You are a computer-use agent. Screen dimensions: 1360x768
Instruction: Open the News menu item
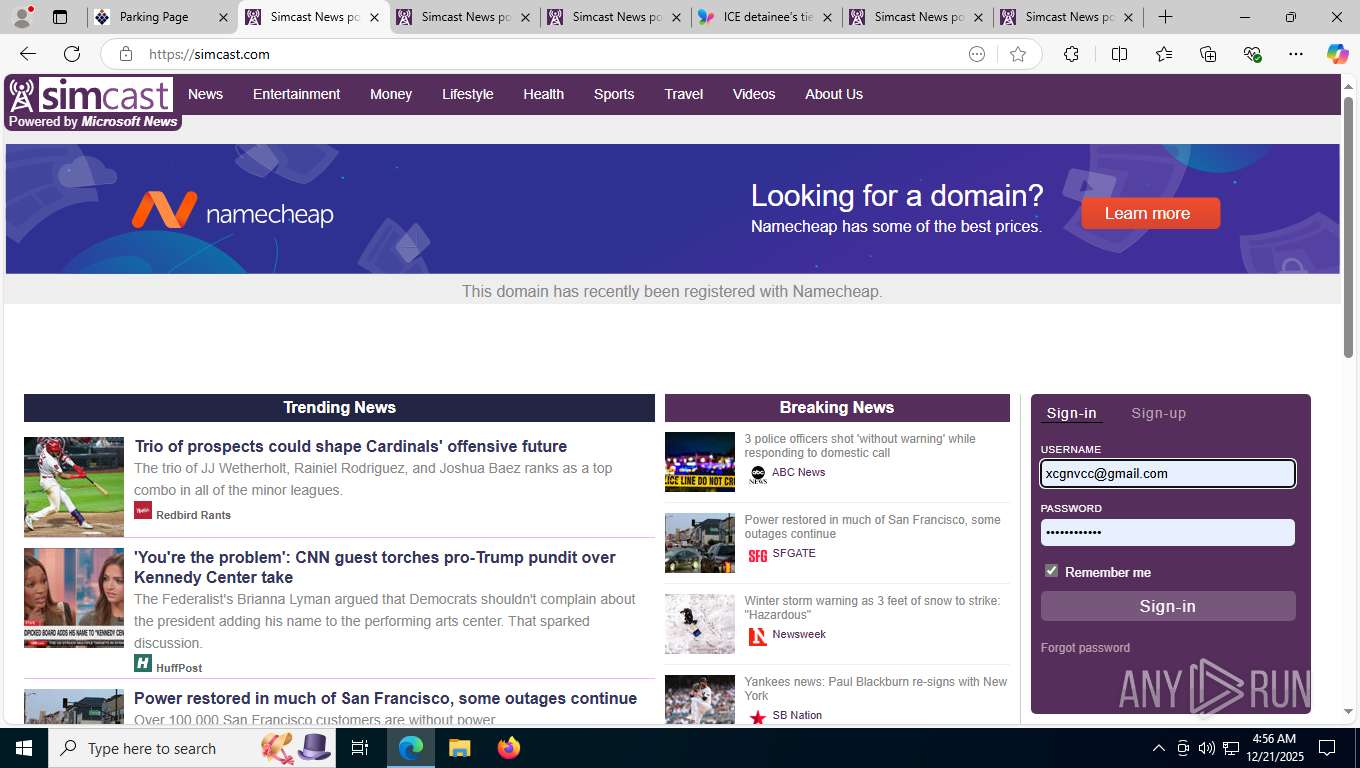point(205,94)
